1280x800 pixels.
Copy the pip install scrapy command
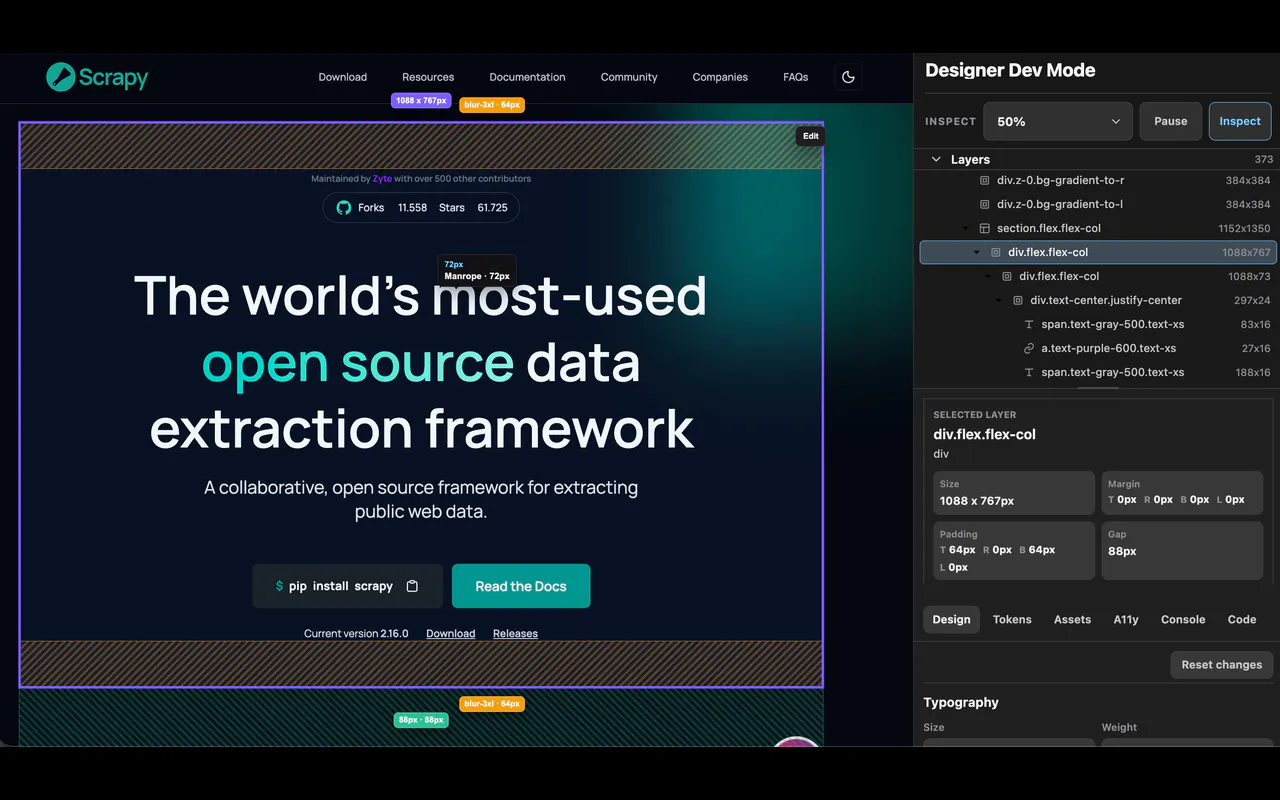(x=412, y=586)
